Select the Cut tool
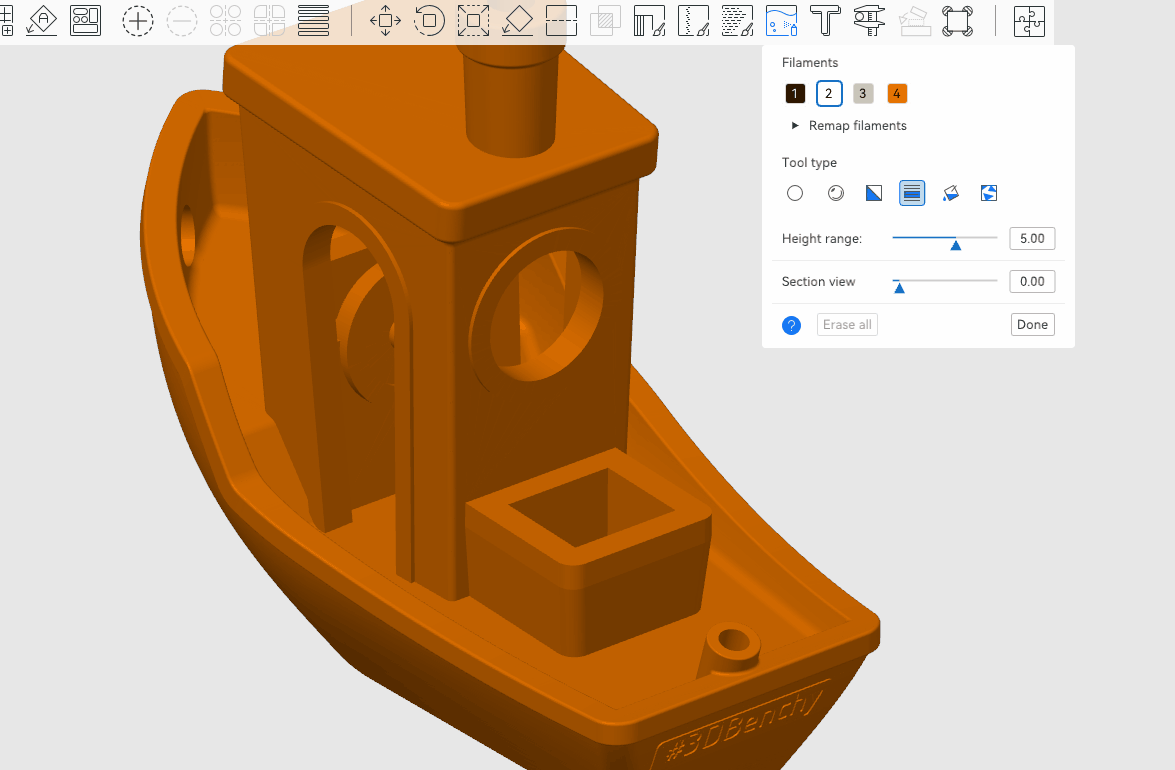The image size is (1175, 770). pos(561,20)
